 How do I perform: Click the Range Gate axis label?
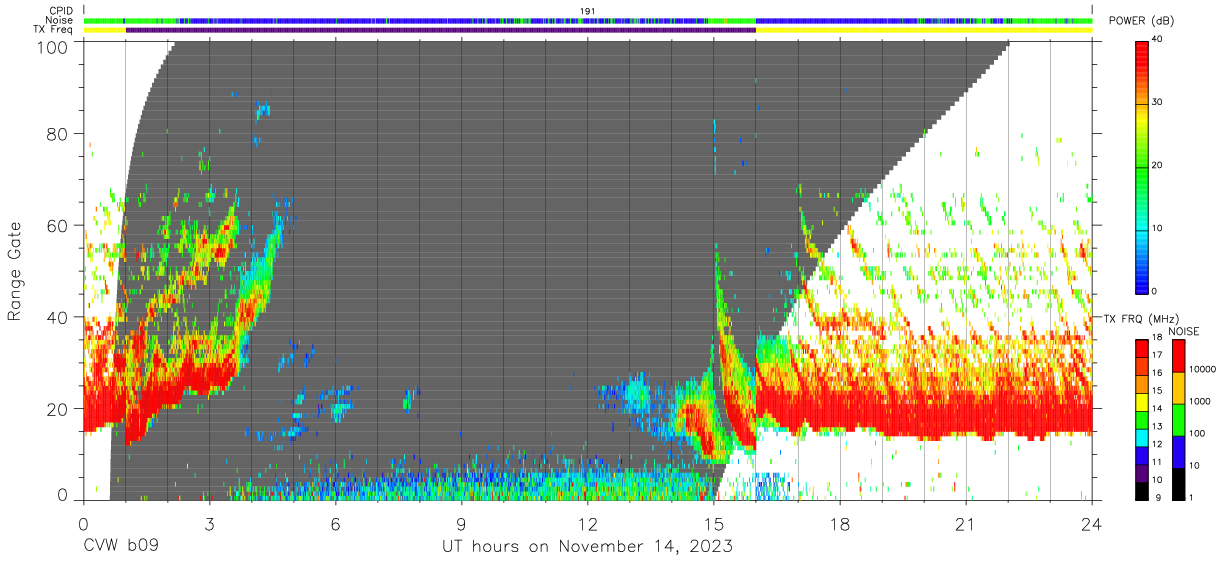[14, 271]
